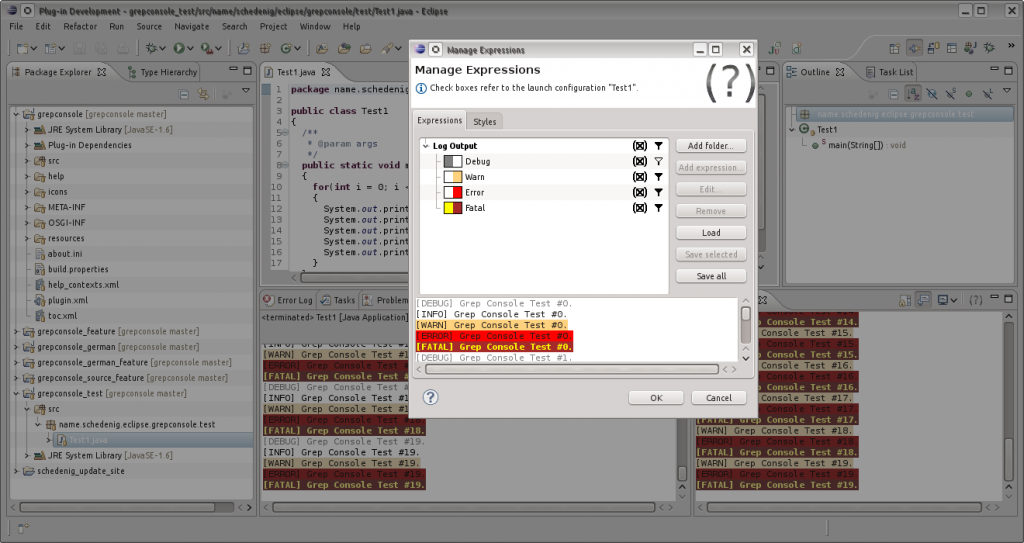The image size is (1024, 543).
Task: Click the New Java Class toolbar icon
Action: (286, 48)
